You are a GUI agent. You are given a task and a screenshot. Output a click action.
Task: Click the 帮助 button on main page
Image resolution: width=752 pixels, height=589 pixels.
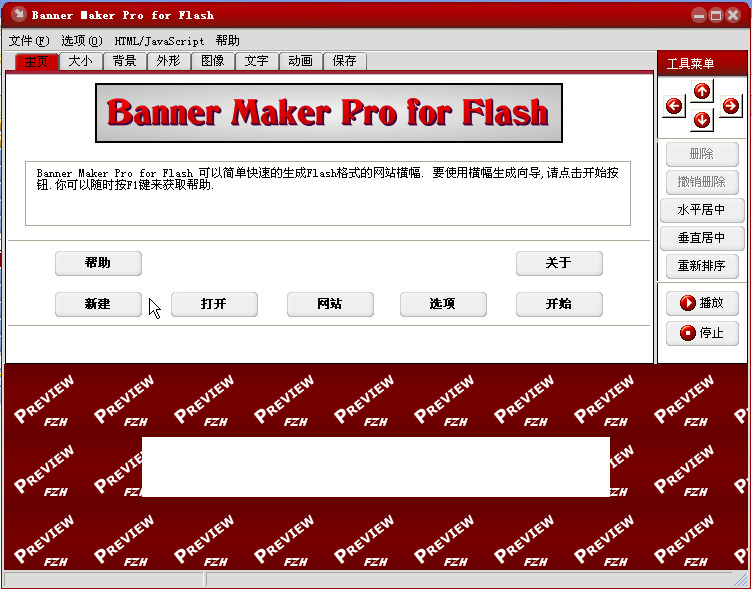point(98,263)
